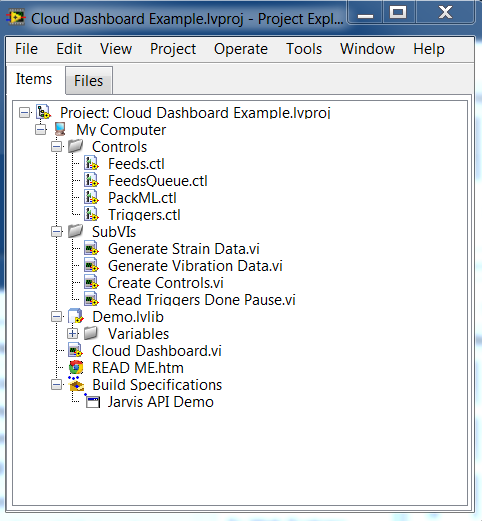Click the Feeds.ctl control file icon

pos(91,163)
